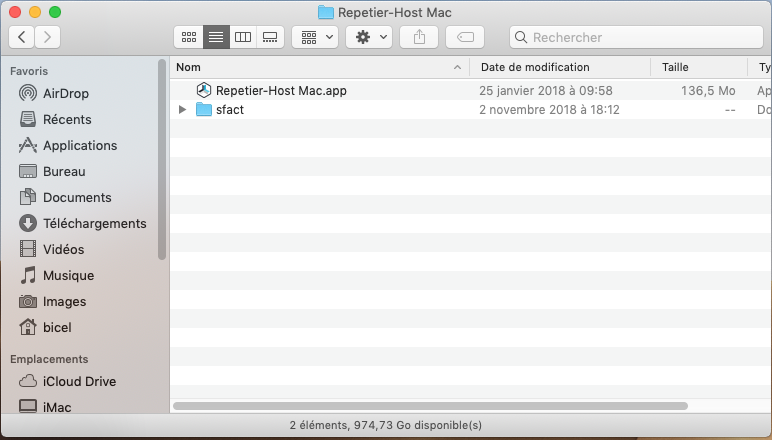Click the magnifier icon in search field
Image resolution: width=772 pixels, height=440 pixels.
[x=520, y=37]
